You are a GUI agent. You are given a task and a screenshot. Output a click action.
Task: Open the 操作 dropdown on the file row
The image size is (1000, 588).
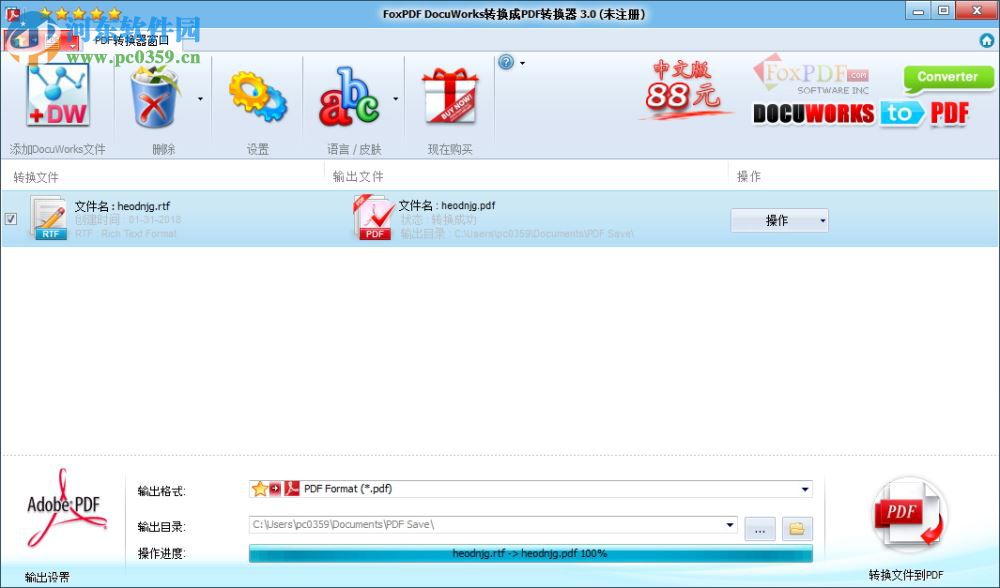pyautogui.click(x=779, y=220)
